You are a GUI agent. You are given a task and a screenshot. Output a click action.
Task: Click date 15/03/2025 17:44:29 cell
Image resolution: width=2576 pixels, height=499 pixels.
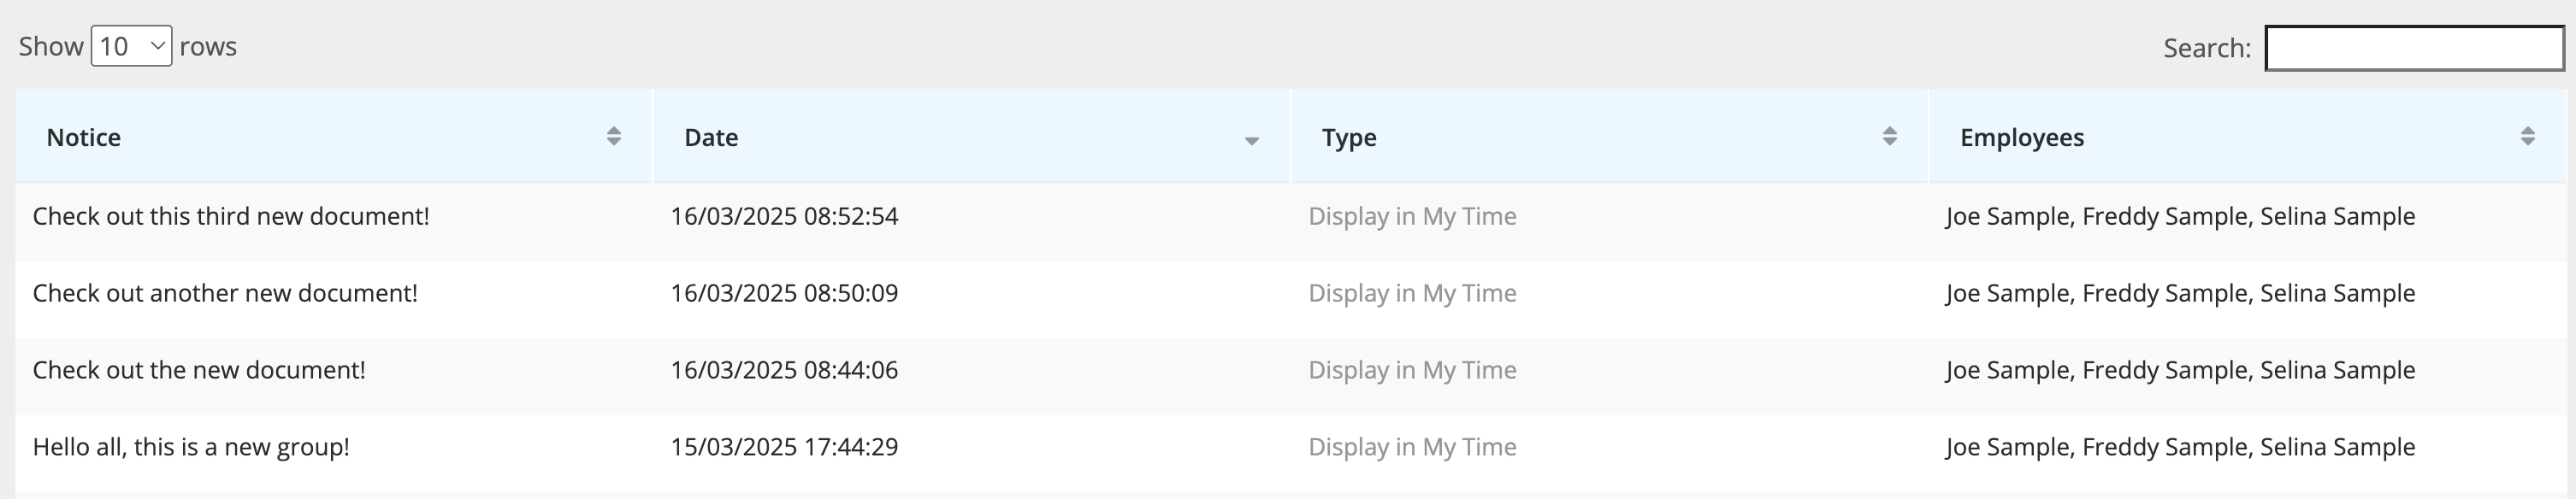[x=784, y=447]
